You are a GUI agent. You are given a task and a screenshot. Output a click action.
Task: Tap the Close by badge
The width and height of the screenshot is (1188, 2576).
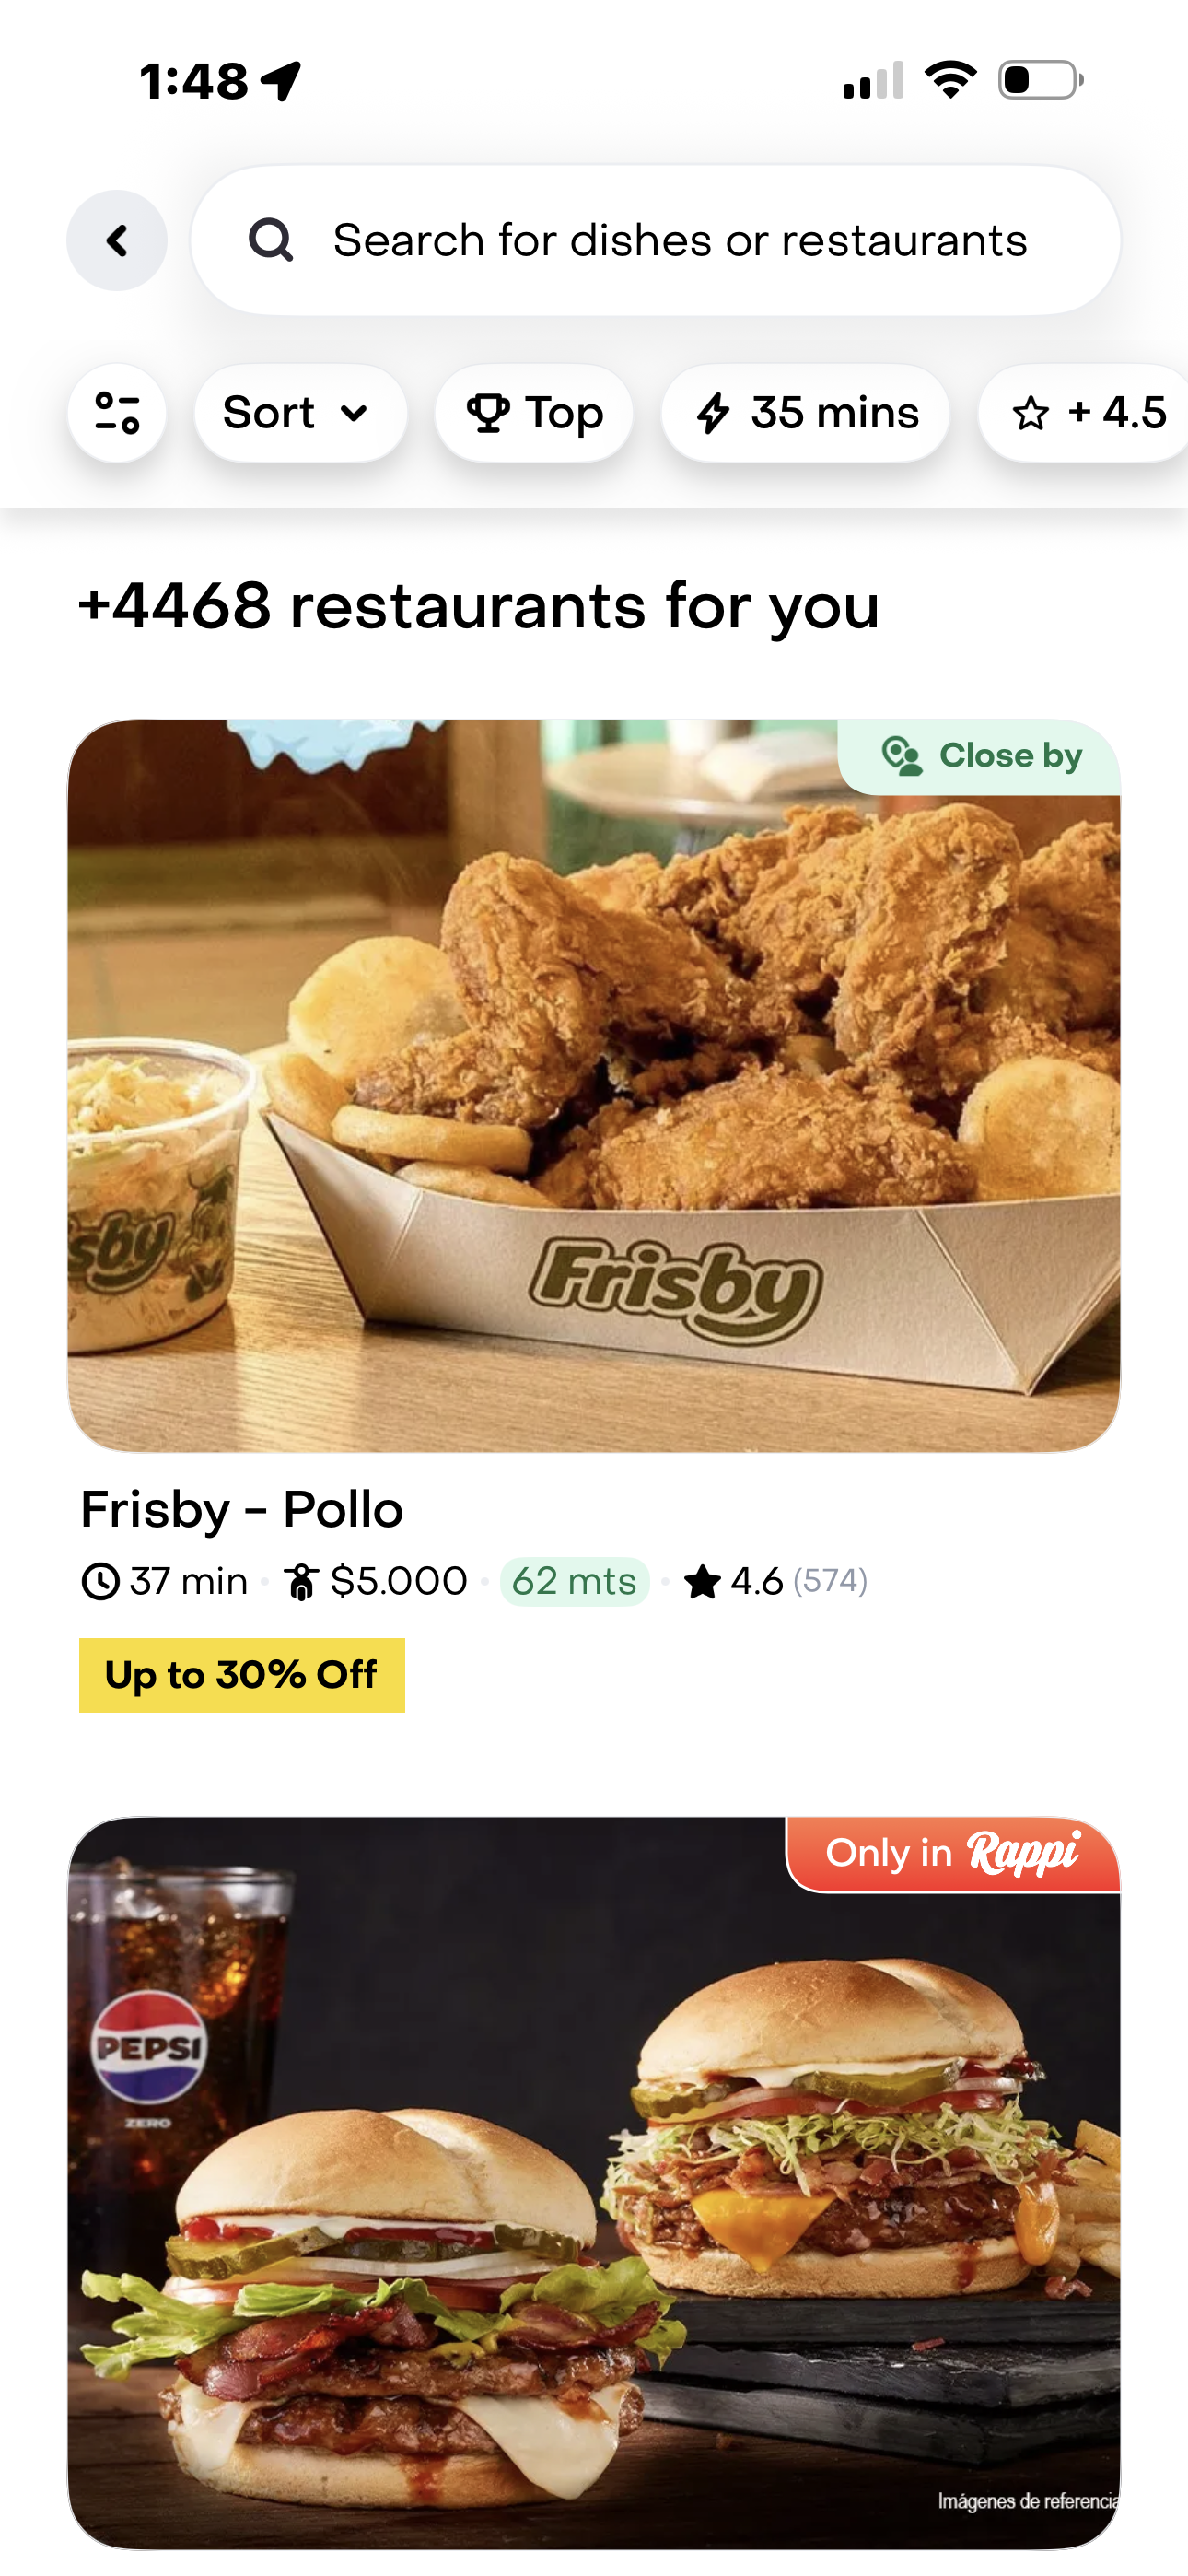click(981, 756)
